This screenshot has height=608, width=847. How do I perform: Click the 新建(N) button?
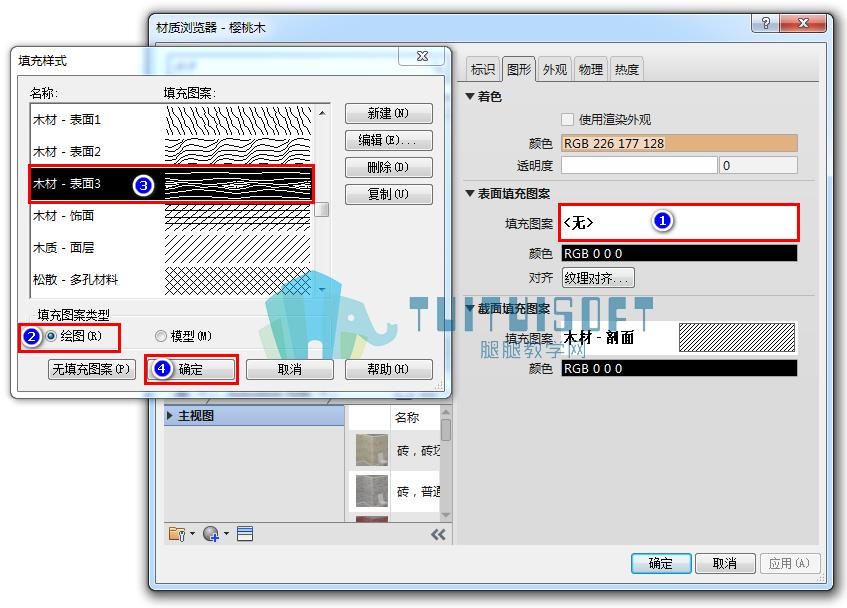click(388, 113)
